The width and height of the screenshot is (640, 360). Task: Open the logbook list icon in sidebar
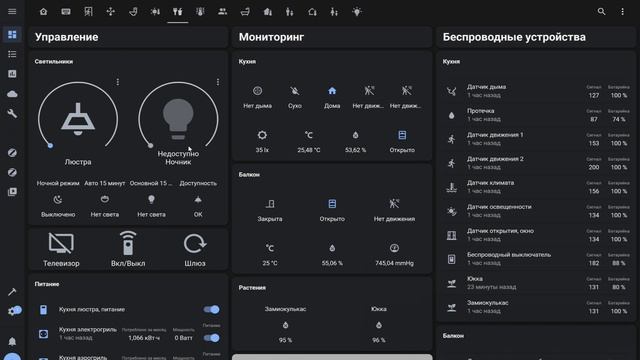[x=12, y=54]
